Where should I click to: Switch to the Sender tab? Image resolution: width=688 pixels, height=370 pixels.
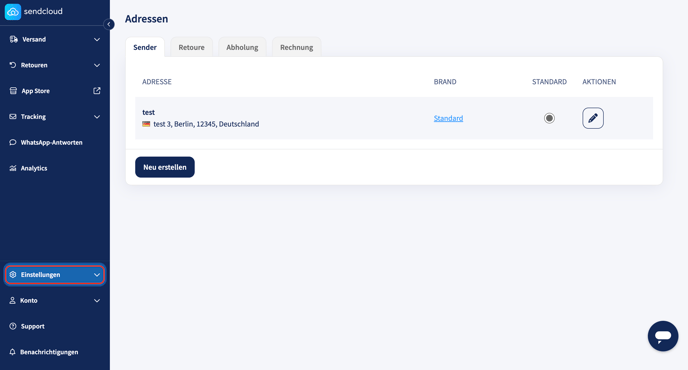[145, 47]
